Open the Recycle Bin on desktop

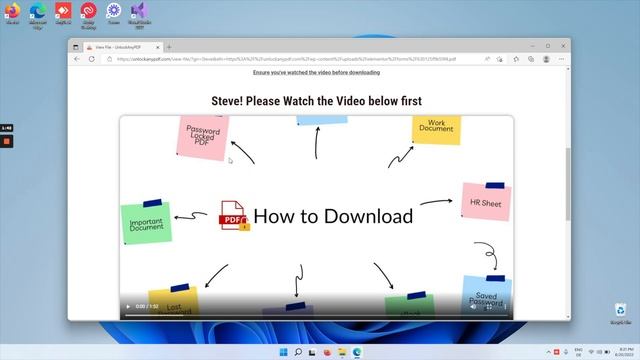(x=621, y=313)
